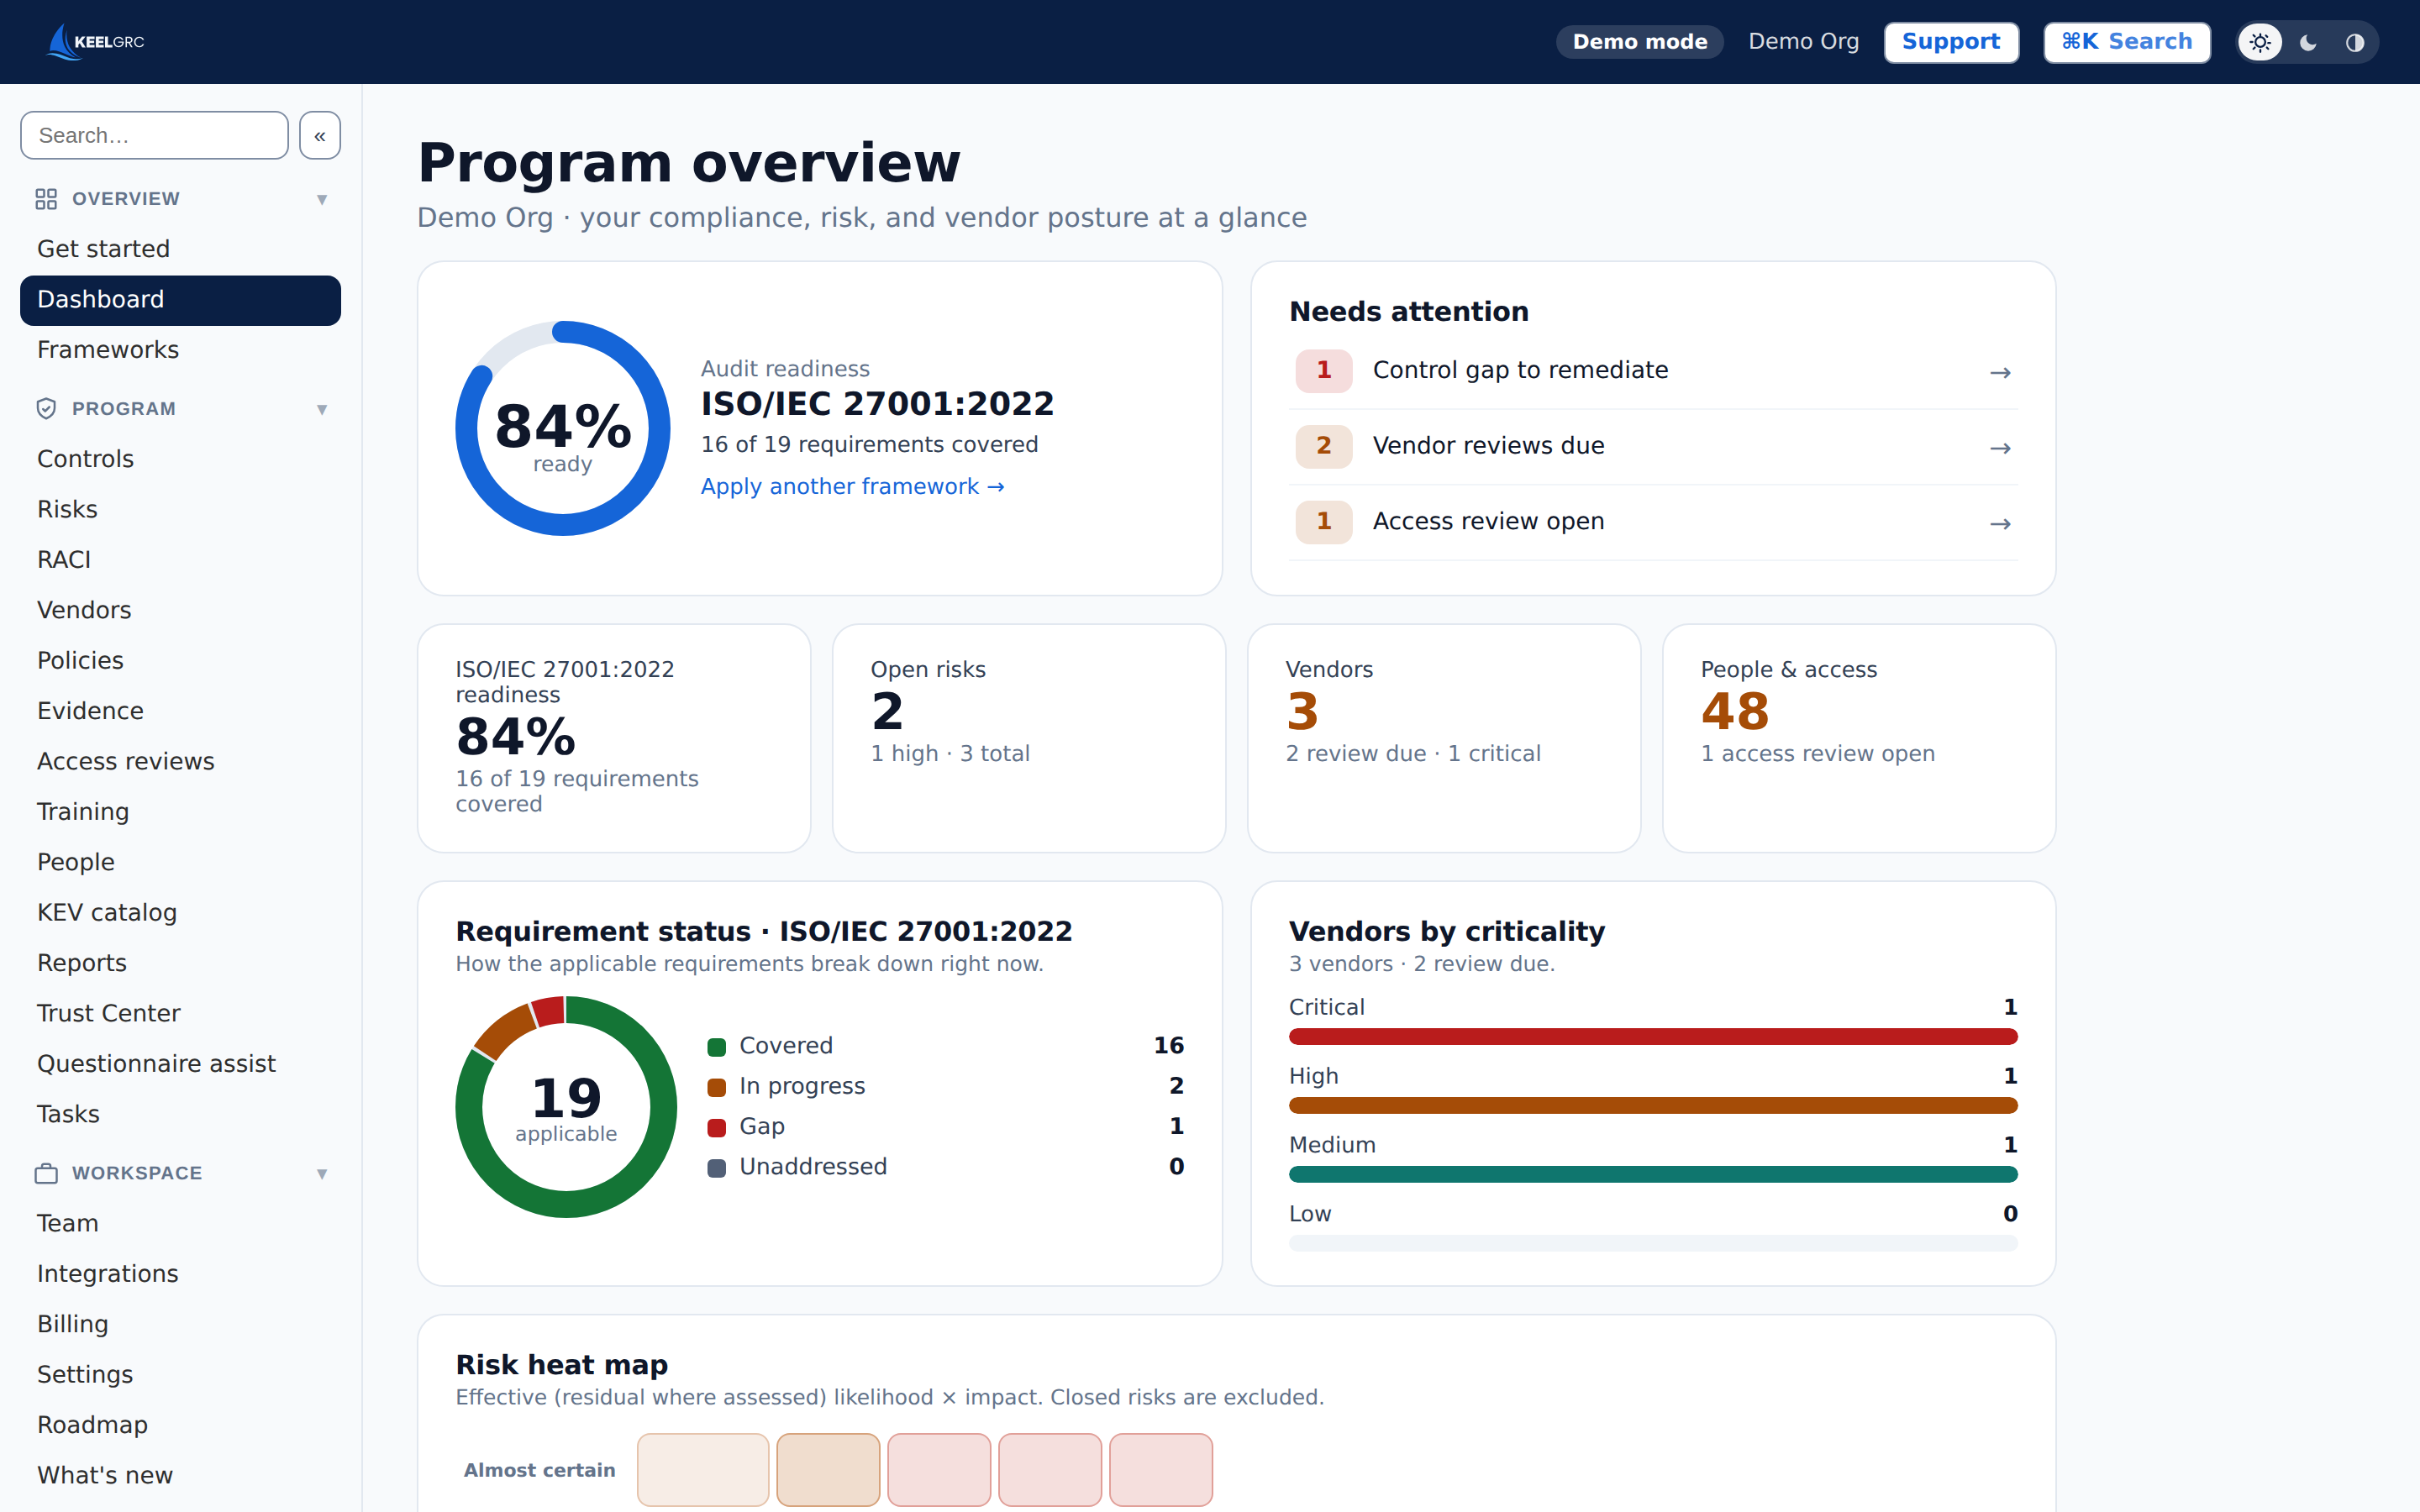
Task: Open People in sidebar
Action: click(180, 862)
